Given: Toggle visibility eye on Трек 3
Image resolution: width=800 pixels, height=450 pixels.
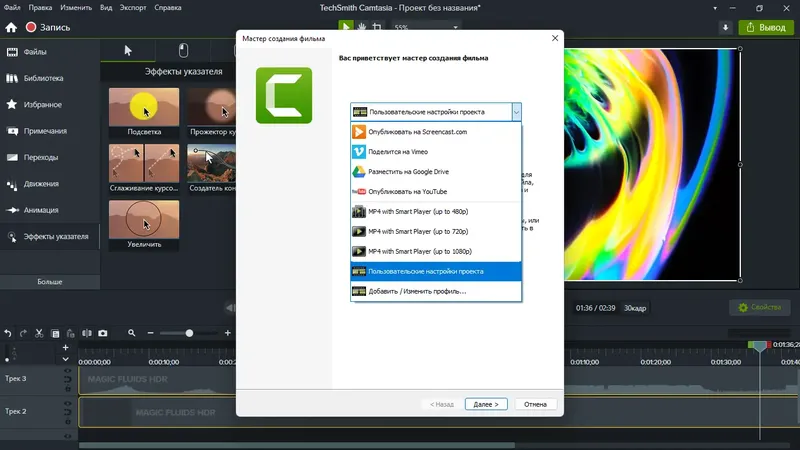Looking at the screenshot, I should click(67, 371).
